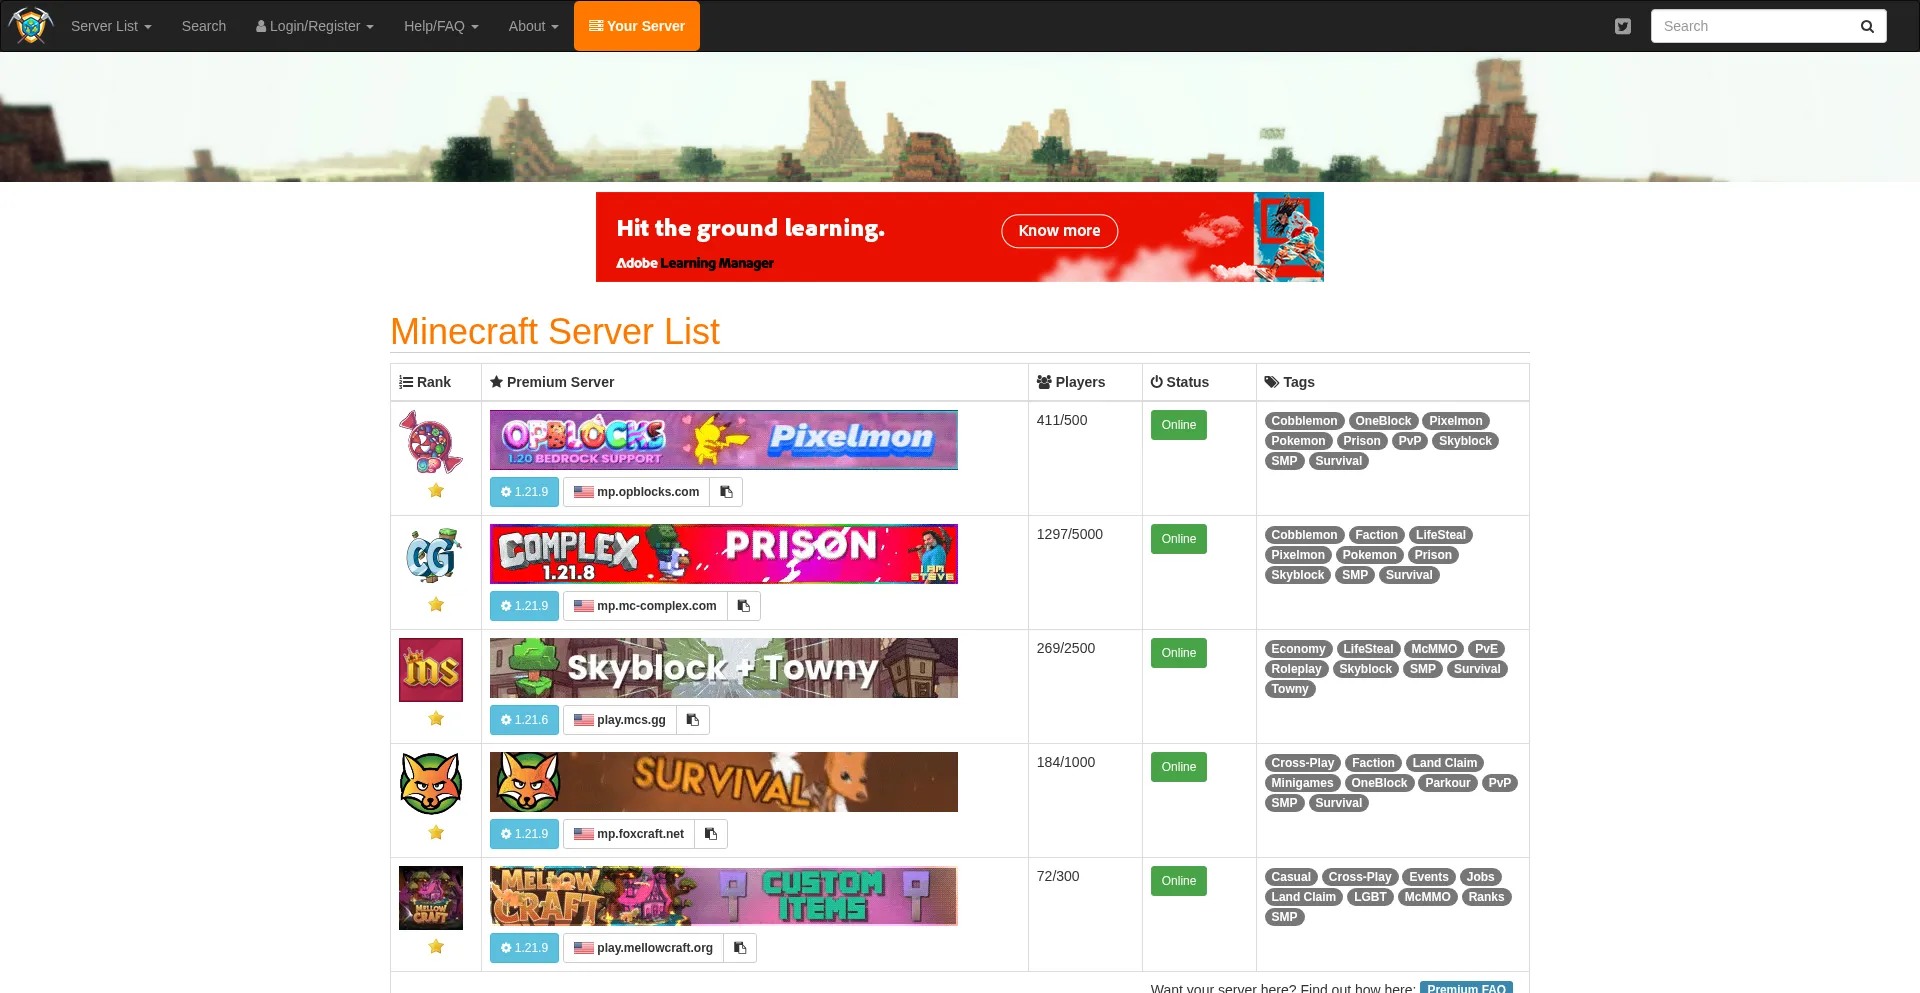This screenshot has width=1920, height=993.
Task: Open the Help/FAQ dropdown menu
Action: [440, 26]
